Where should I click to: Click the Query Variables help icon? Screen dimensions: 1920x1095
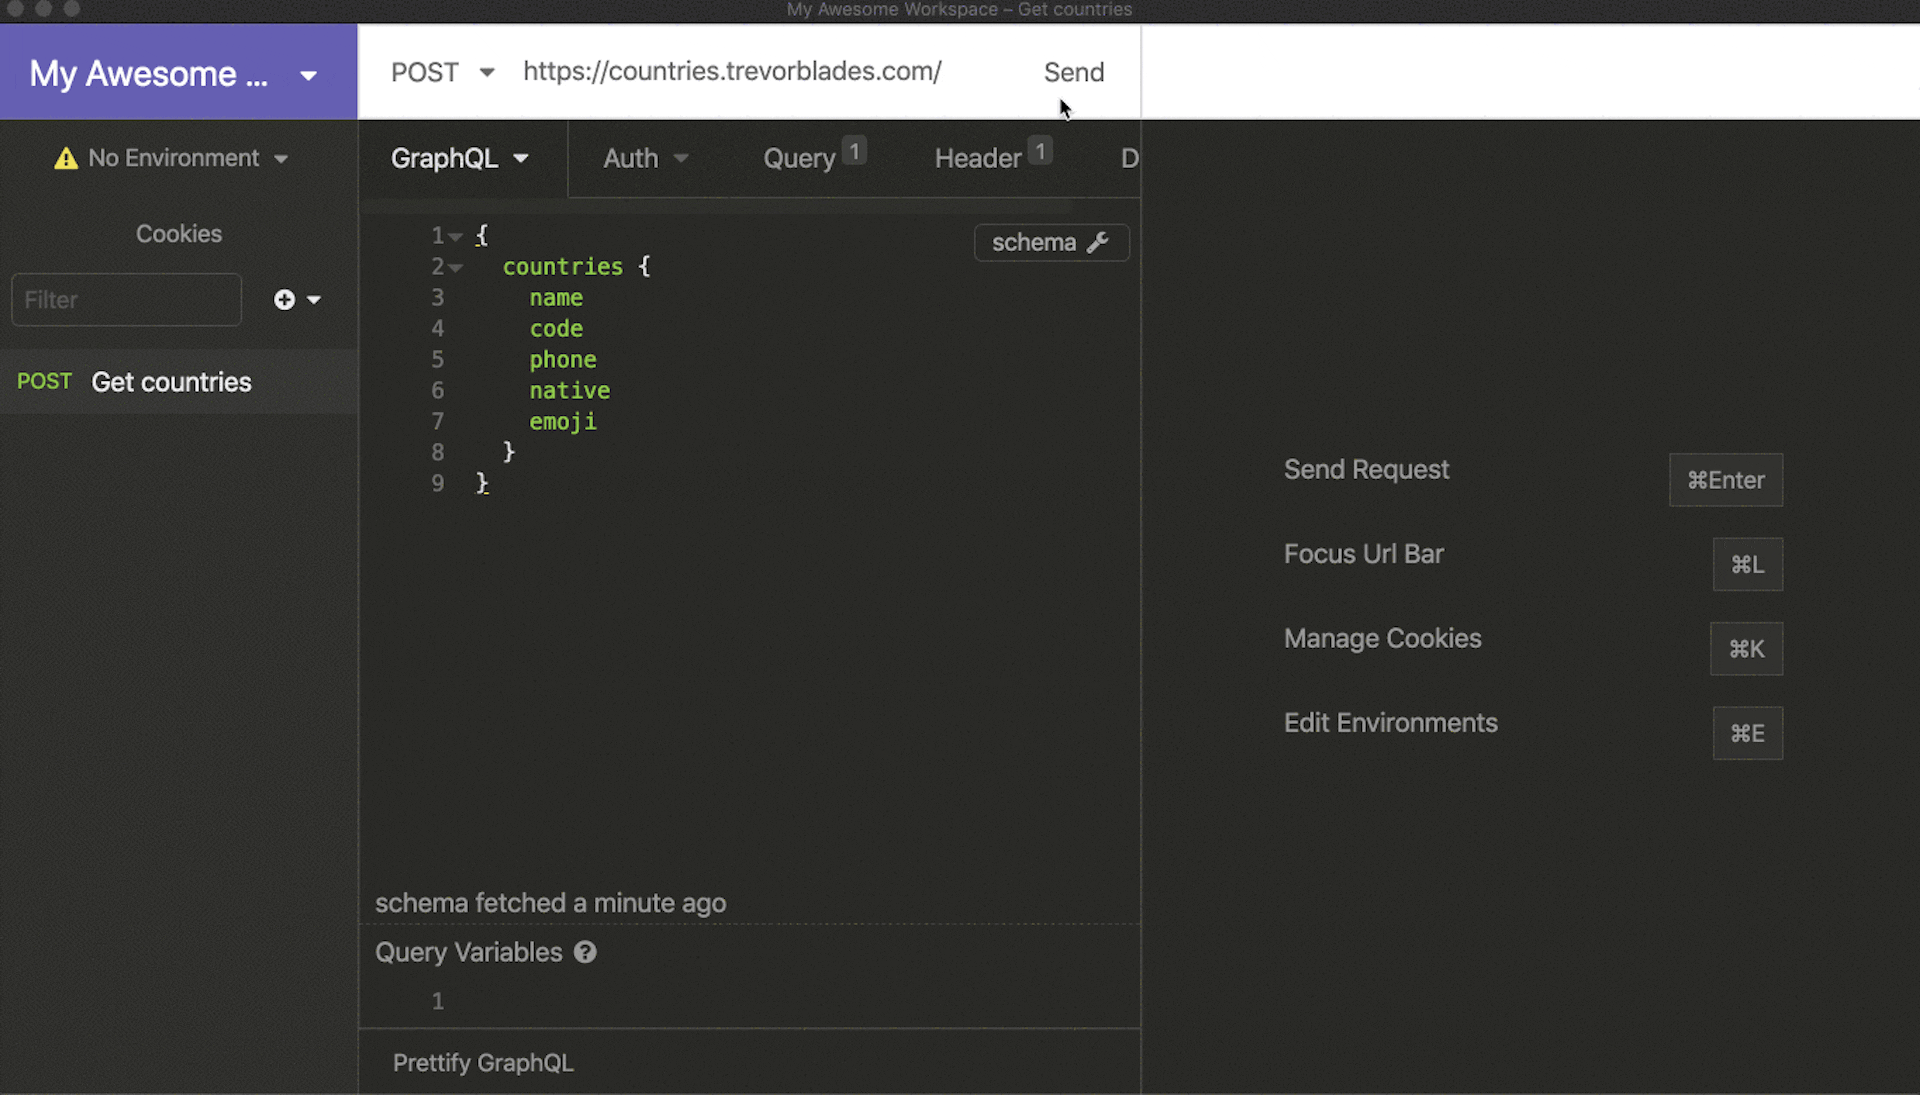pyautogui.click(x=584, y=952)
